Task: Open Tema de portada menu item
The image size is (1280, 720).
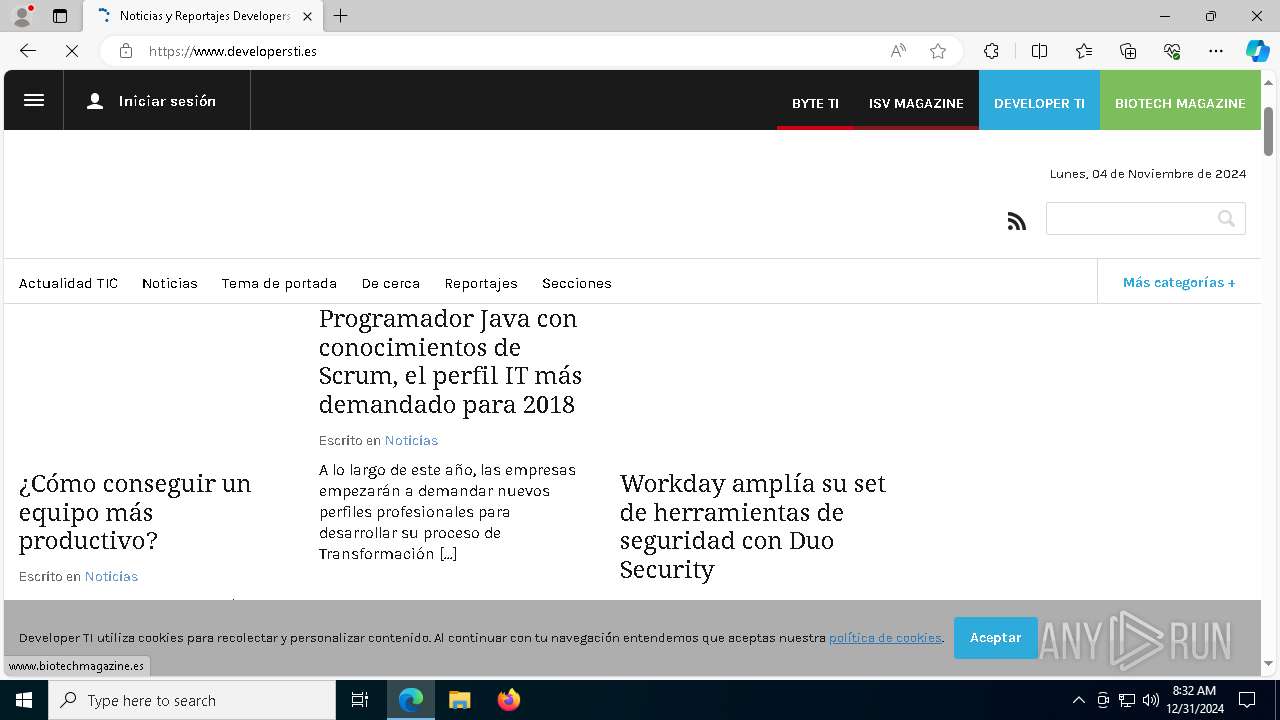Action: pos(279,283)
